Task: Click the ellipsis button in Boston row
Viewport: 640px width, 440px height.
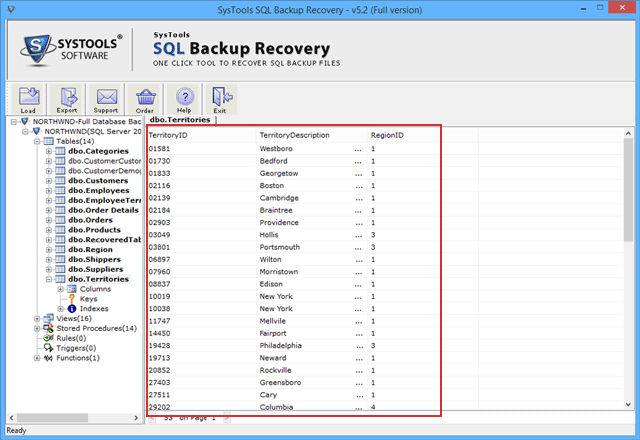Action: click(x=359, y=186)
